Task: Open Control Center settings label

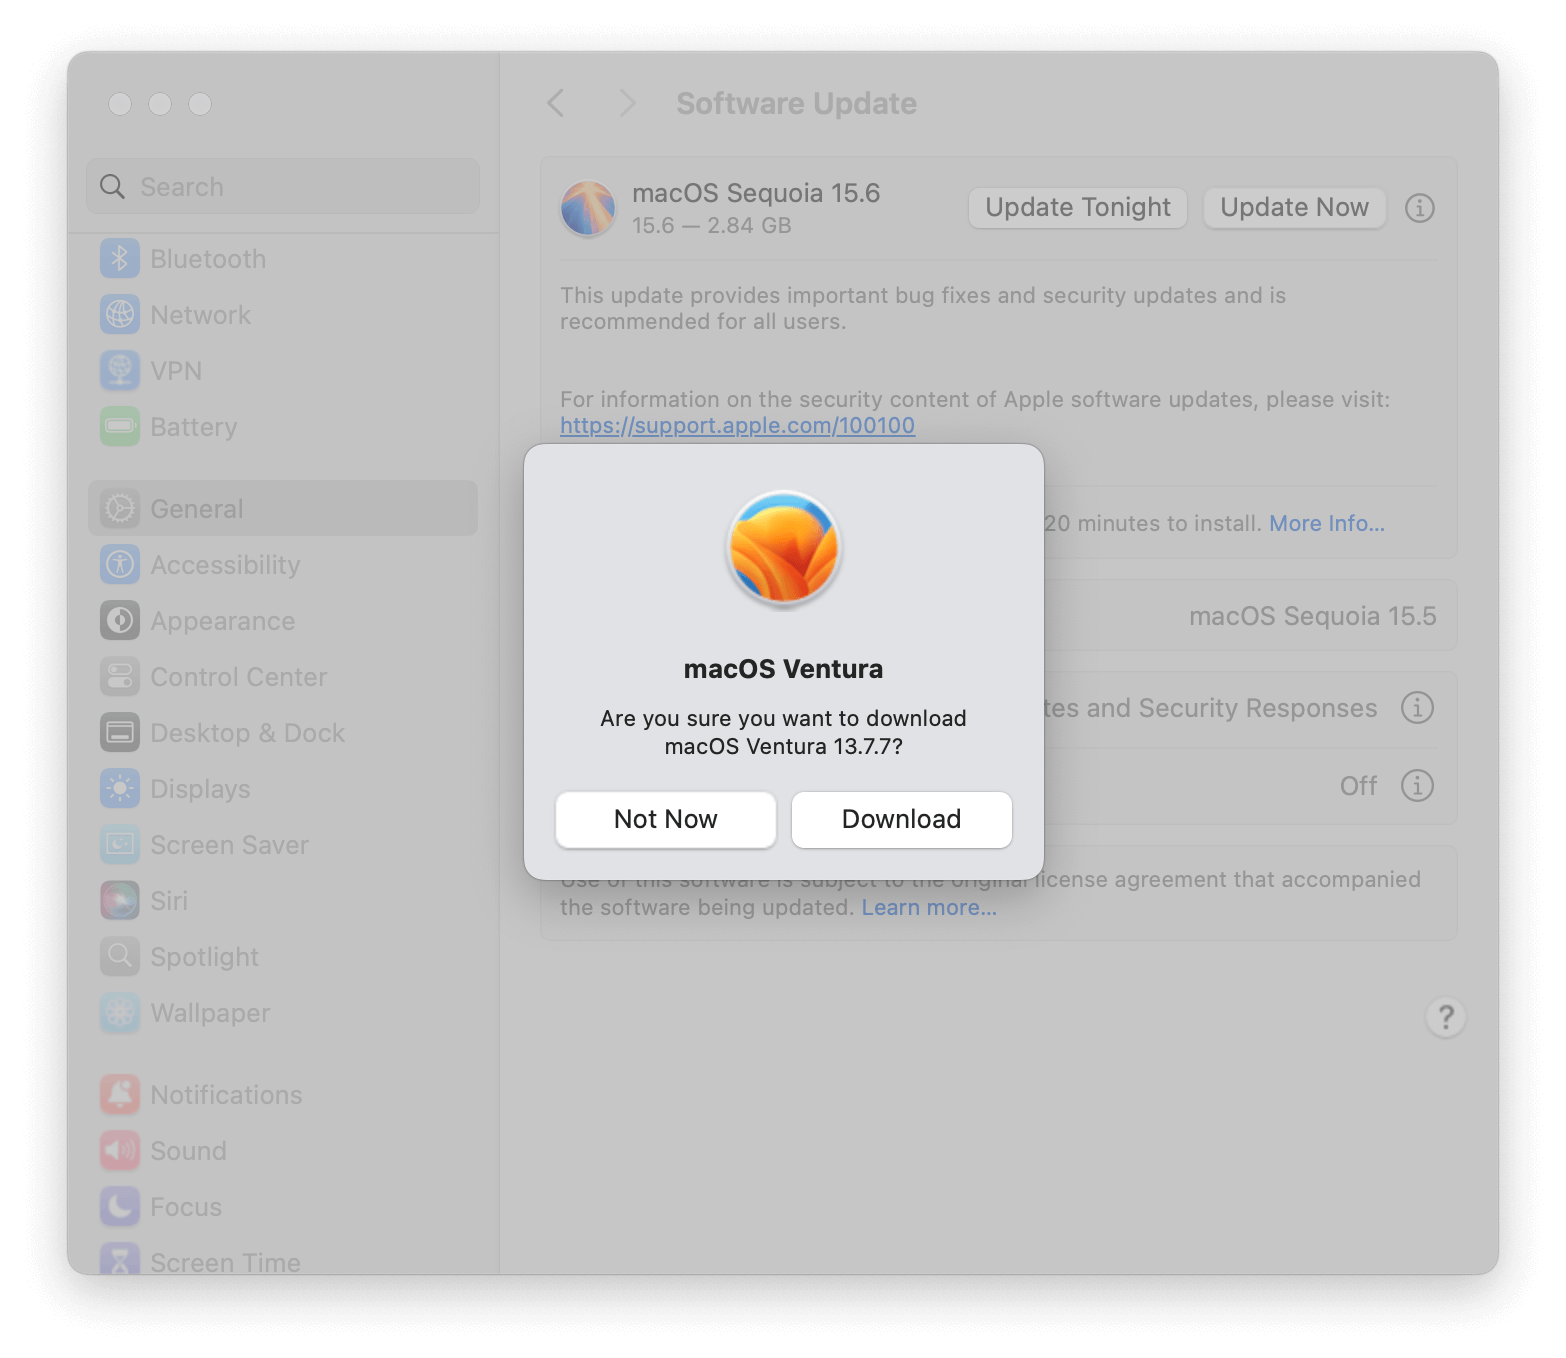Action: [x=238, y=677]
